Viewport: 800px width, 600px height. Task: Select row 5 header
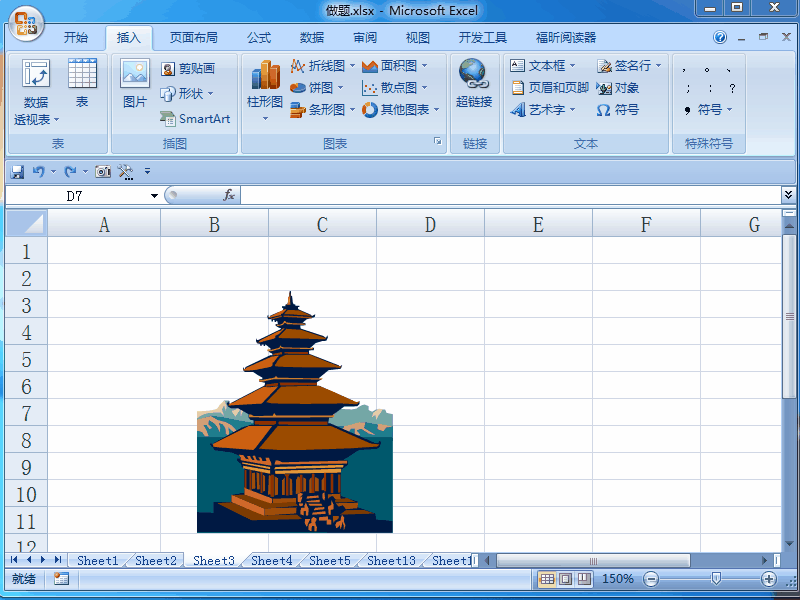tap(27, 359)
